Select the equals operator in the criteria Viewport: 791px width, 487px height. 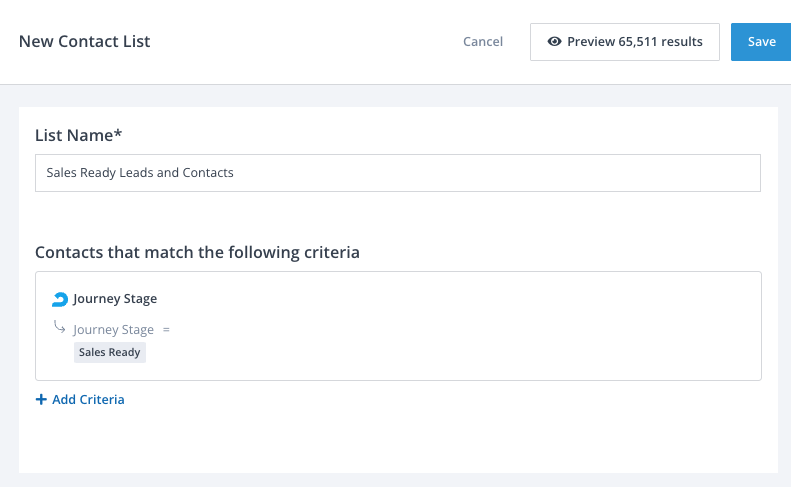[166, 329]
